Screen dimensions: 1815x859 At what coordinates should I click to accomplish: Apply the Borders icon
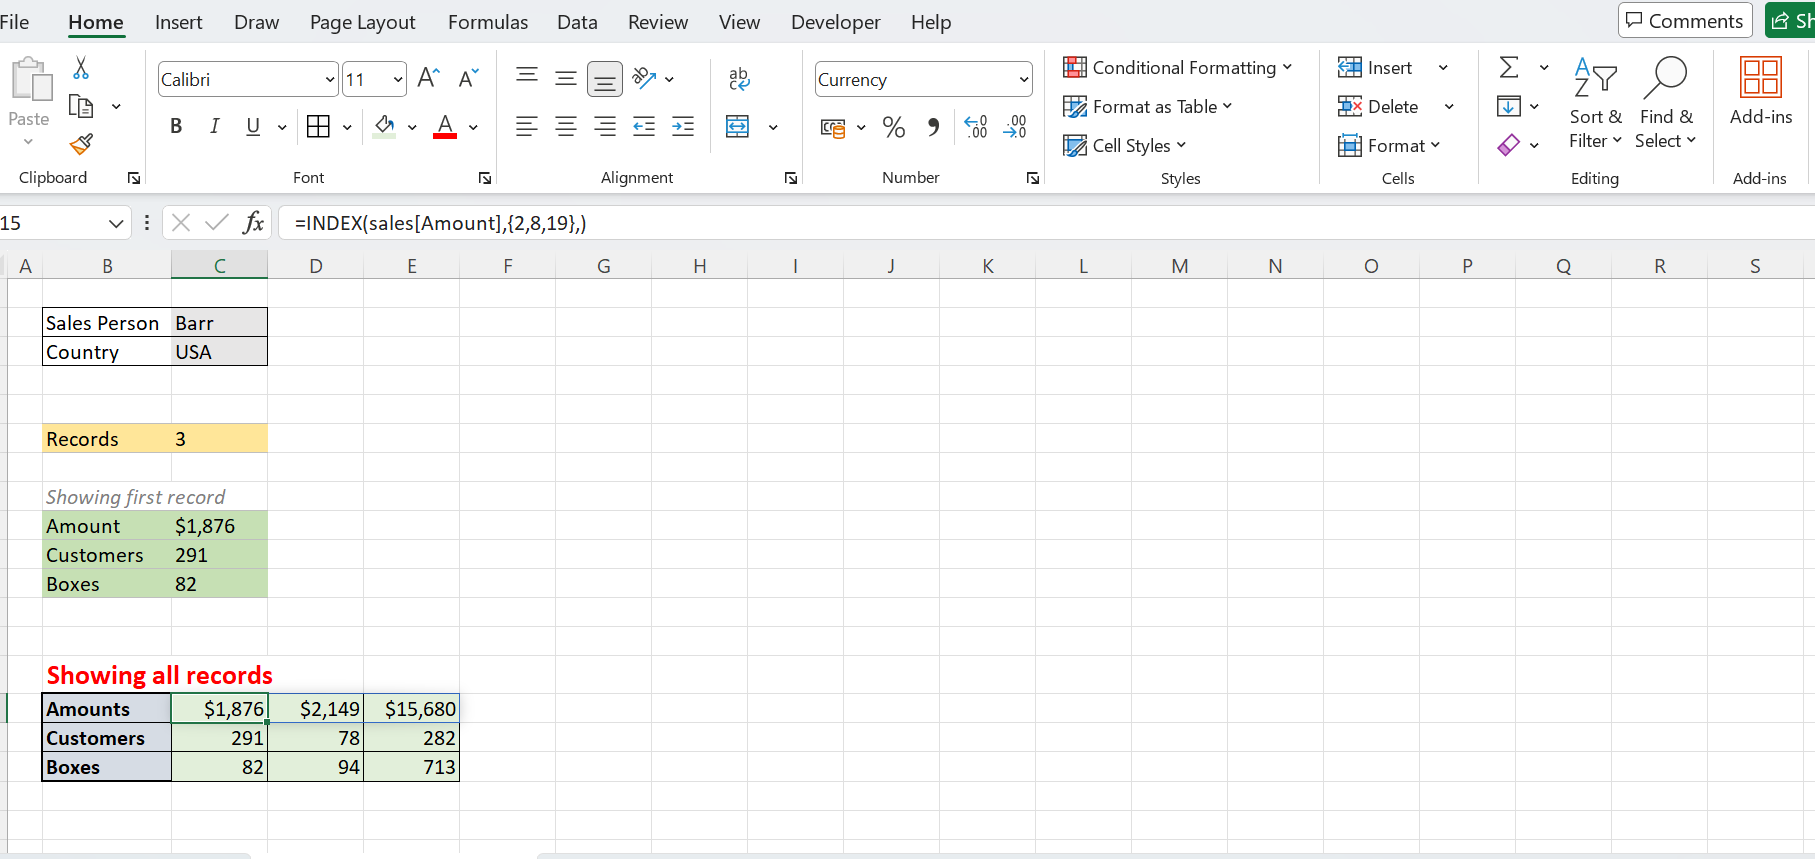pos(318,126)
